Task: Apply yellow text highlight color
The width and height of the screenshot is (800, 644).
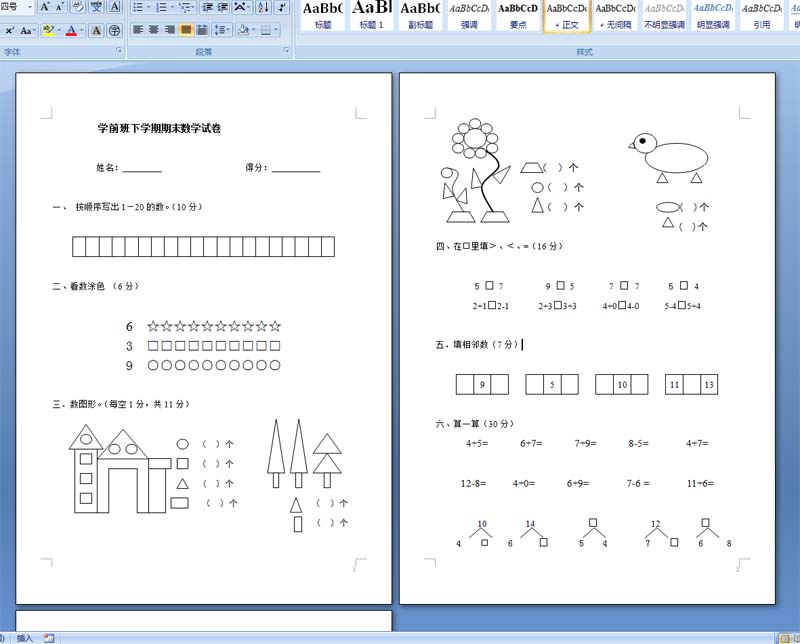Action: pyautogui.click(x=48, y=31)
